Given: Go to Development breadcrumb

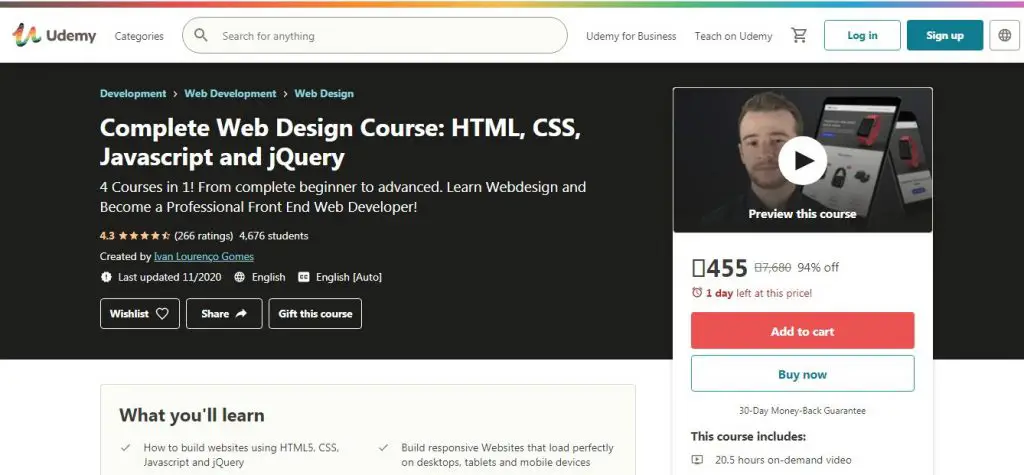Looking at the screenshot, I should 133,93.
